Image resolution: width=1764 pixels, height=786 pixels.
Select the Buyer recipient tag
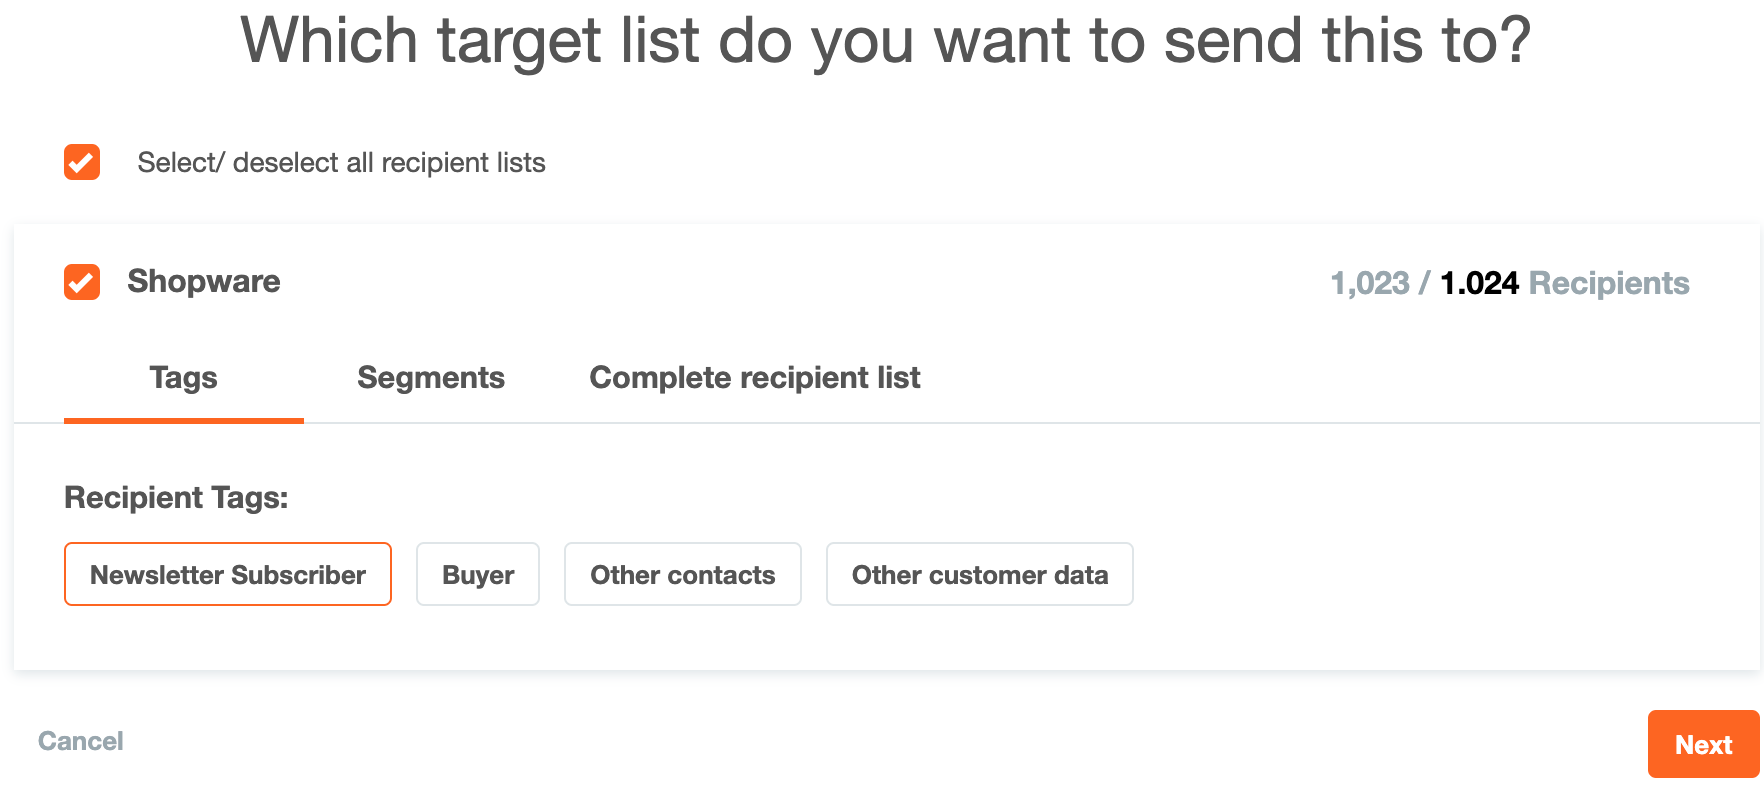[x=478, y=574]
